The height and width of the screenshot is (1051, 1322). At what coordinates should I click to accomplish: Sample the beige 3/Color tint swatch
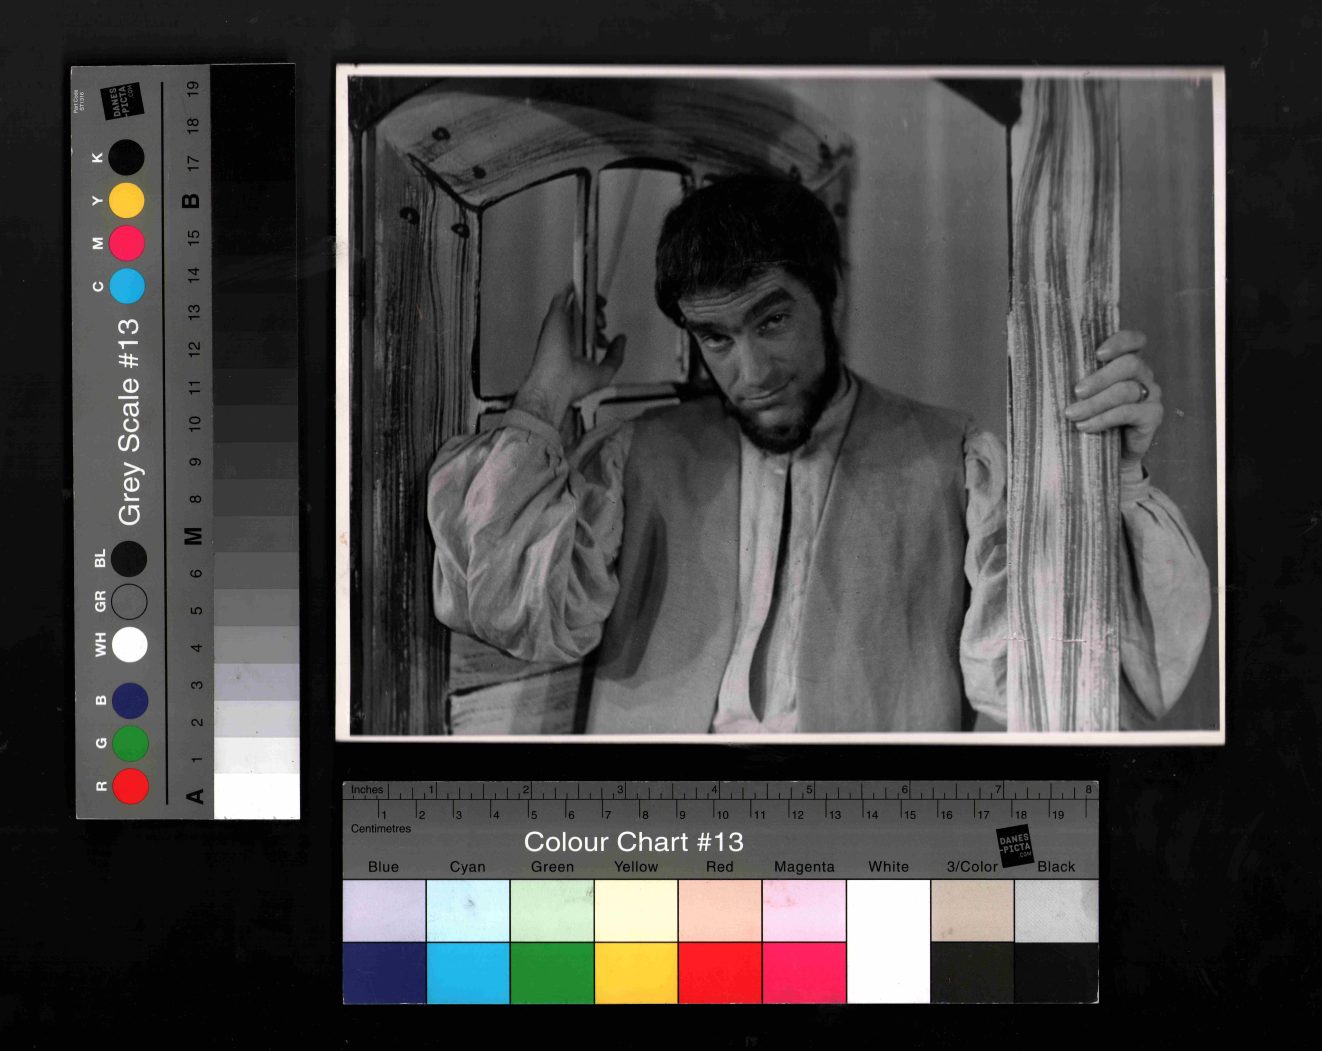point(972,911)
